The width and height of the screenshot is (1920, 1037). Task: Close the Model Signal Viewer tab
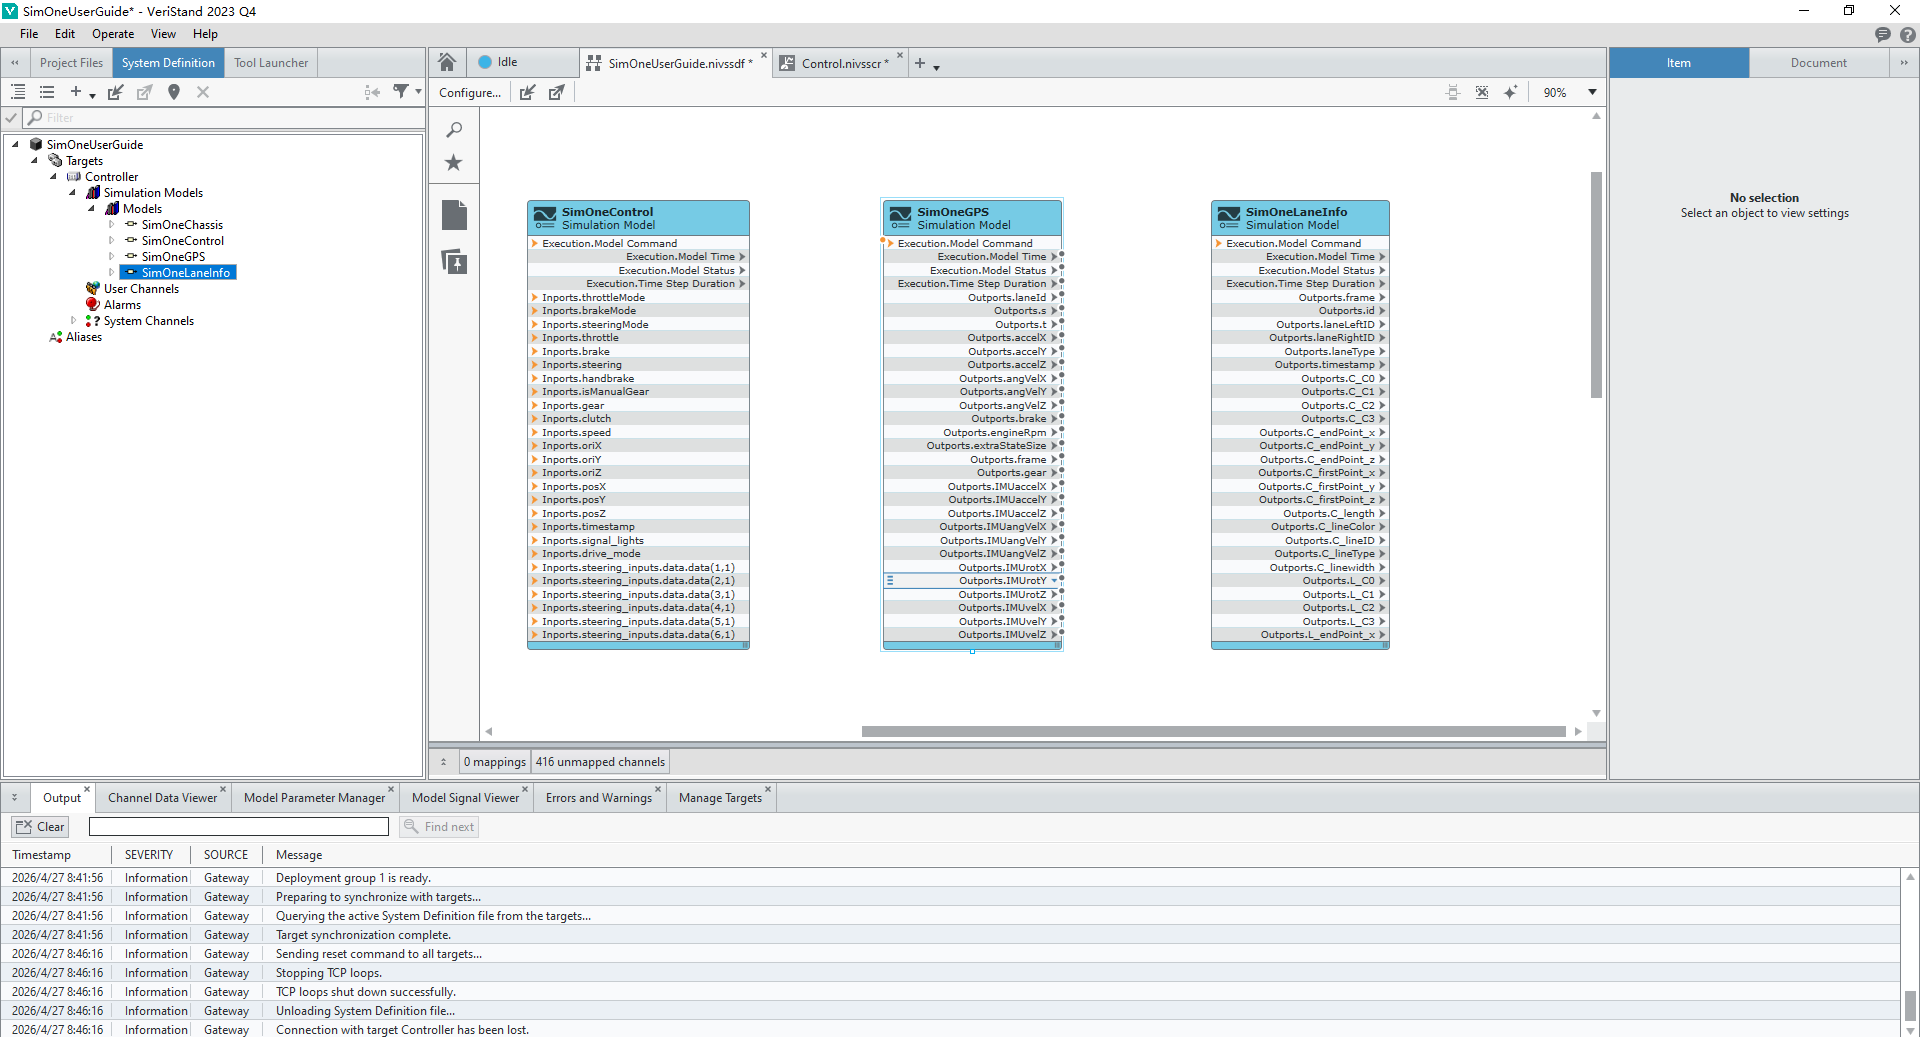tap(525, 789)
